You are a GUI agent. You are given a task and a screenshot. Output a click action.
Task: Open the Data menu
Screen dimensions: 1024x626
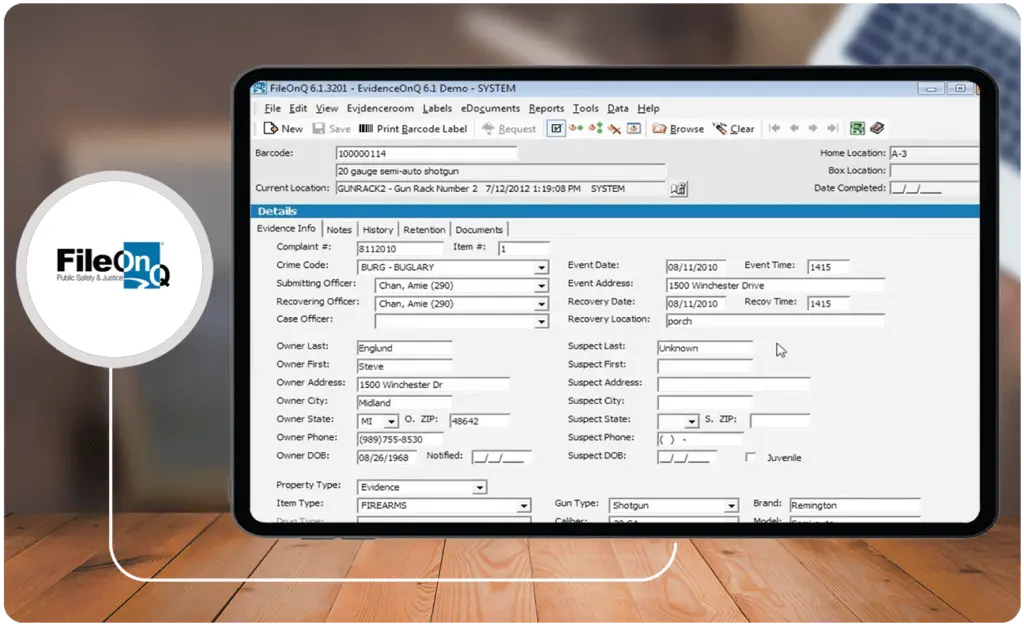tap(618, 108)
